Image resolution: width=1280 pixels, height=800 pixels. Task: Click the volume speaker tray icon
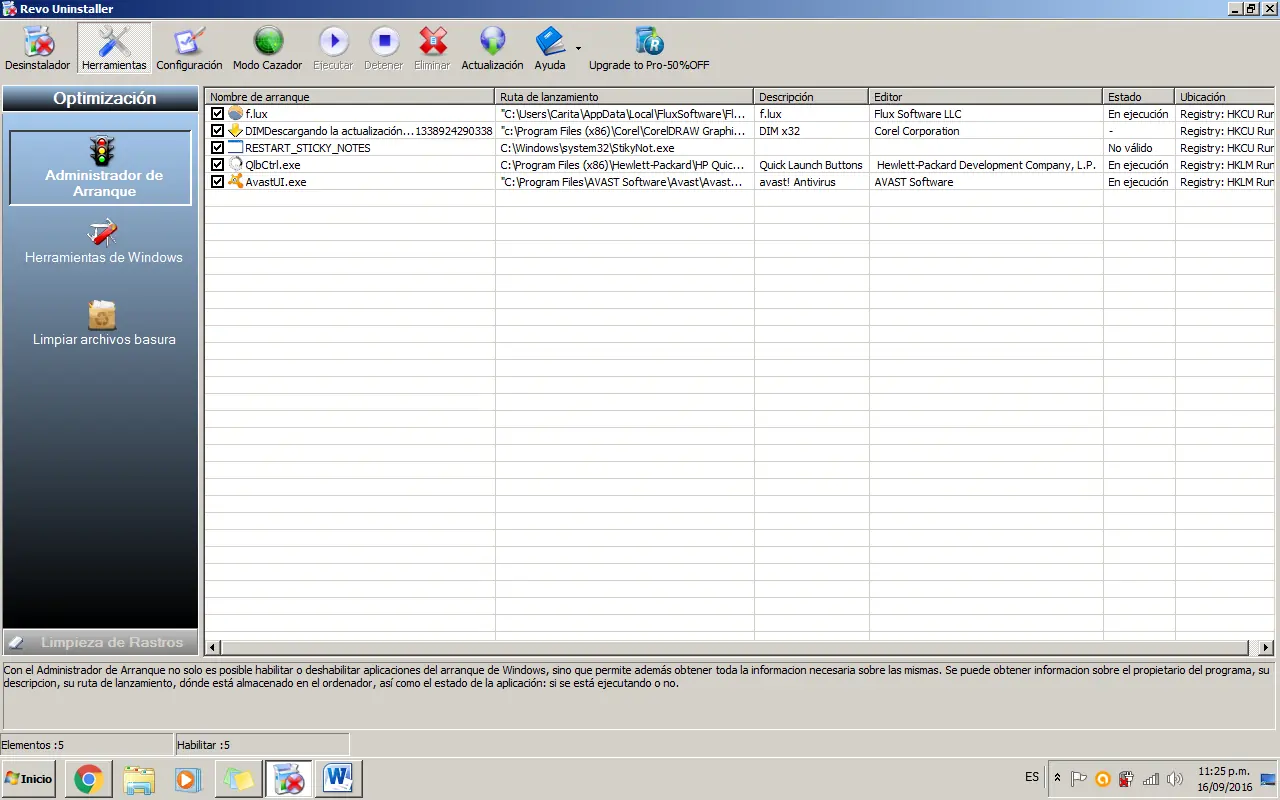(x=1174, y=778)
